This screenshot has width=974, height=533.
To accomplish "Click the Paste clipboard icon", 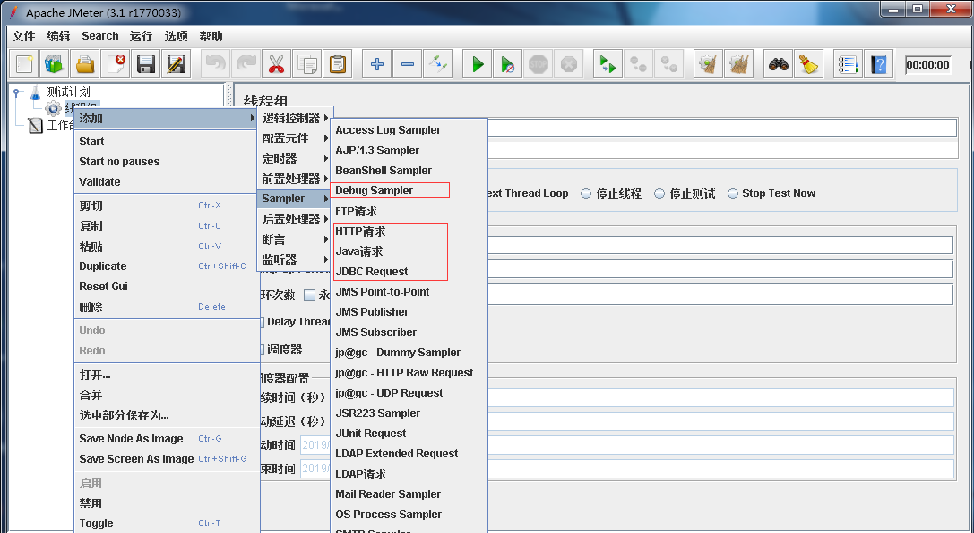I will click(337, 64).
